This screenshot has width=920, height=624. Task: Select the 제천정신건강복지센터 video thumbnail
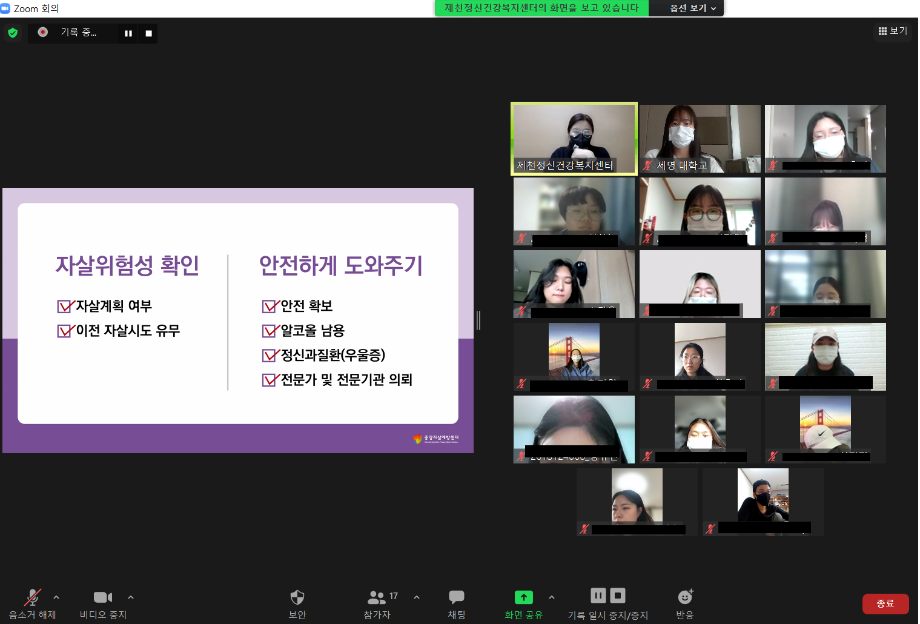pos(574,138)
